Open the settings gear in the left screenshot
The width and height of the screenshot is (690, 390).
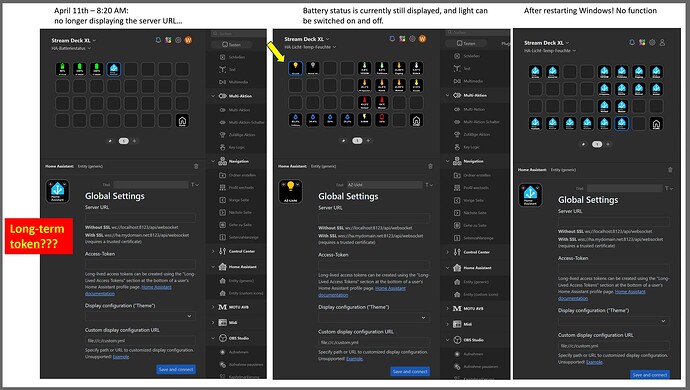(x=178, y=40)
